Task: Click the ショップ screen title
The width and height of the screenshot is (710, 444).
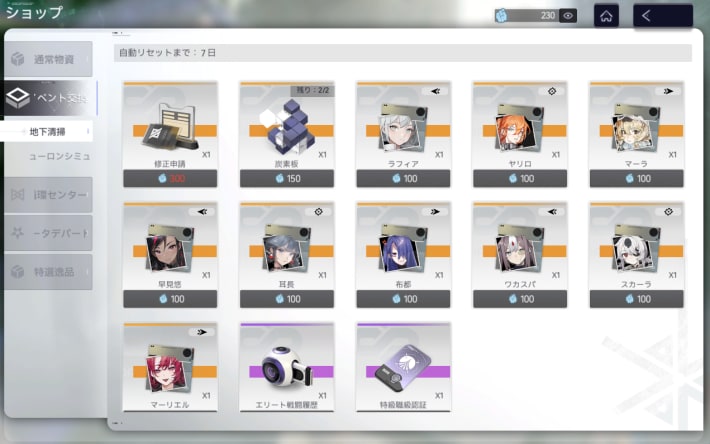Action: point(34,12)
